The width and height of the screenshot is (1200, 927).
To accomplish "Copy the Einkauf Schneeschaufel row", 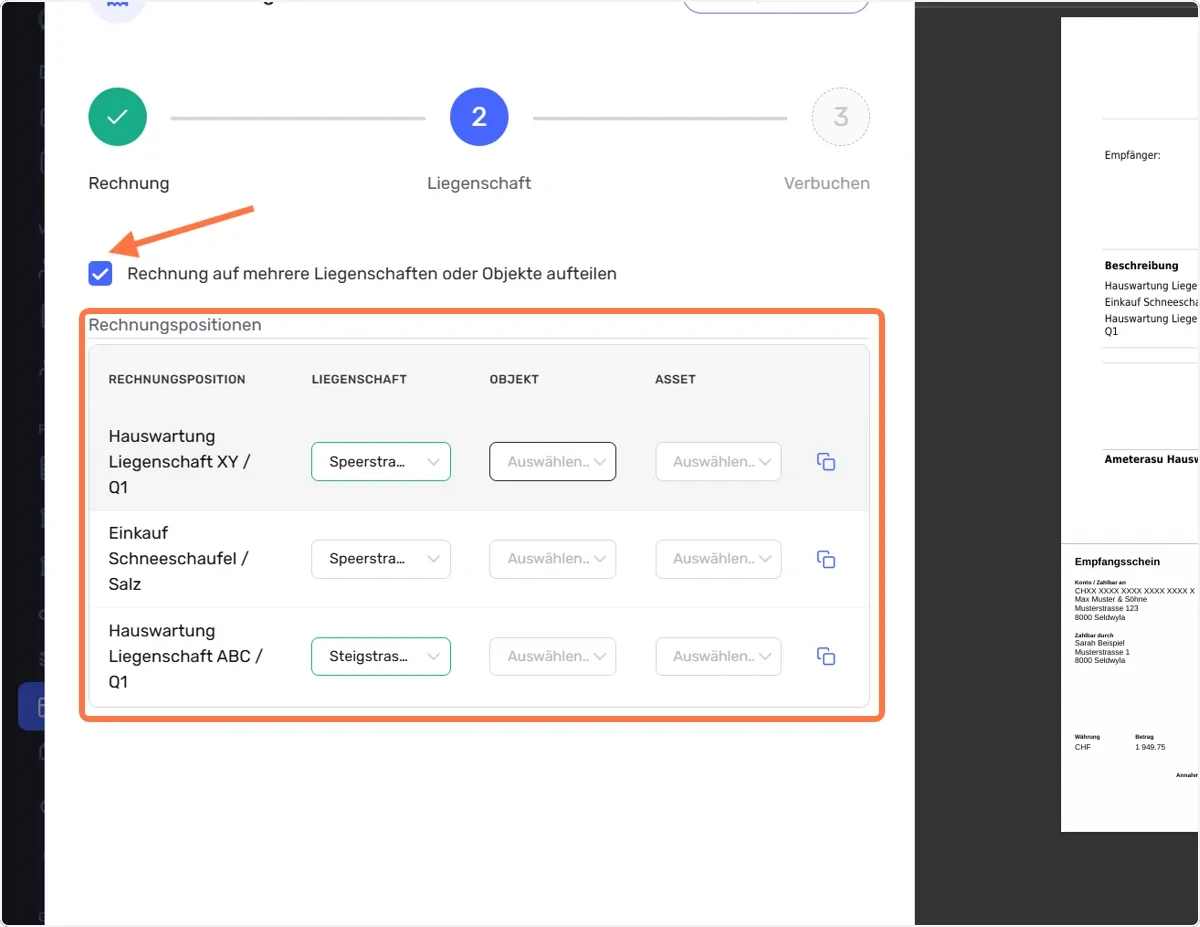I will click(826, 559).
